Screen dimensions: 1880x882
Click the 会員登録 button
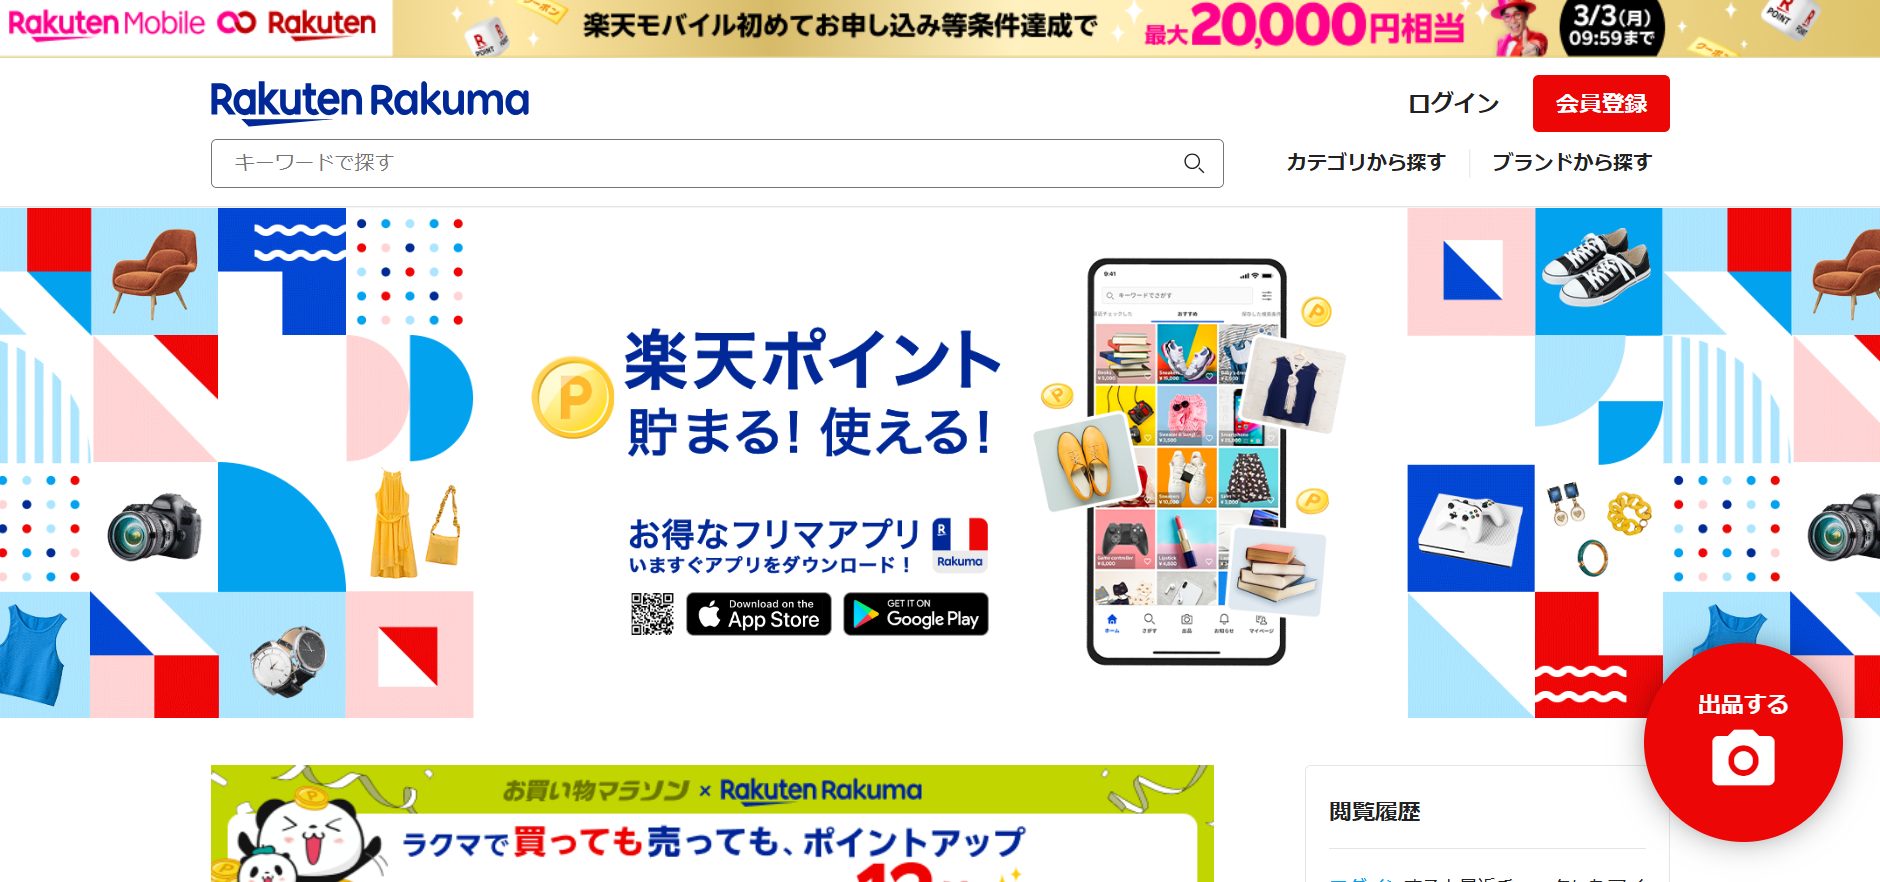[1601, 103]
